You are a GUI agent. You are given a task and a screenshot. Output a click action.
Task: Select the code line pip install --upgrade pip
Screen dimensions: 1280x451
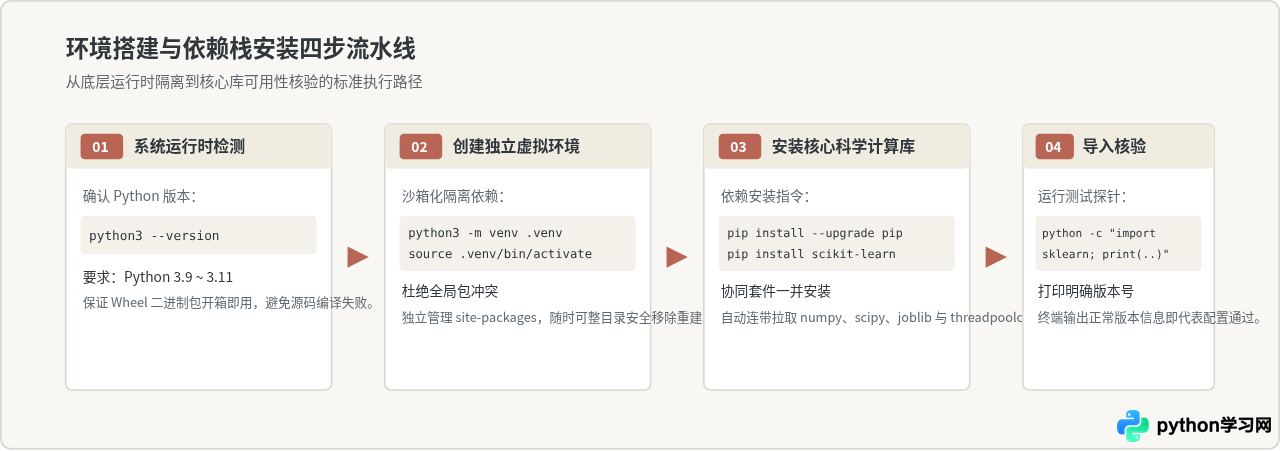click(815, 233)
